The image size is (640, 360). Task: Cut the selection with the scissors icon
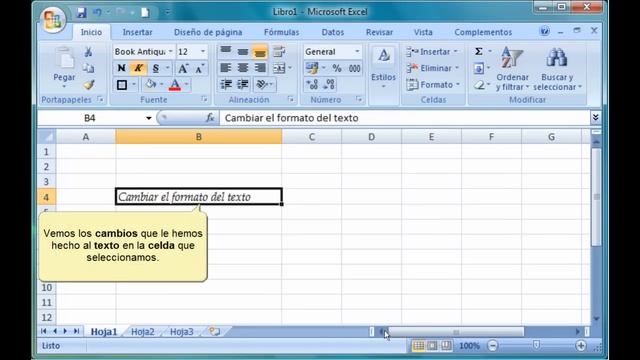(89, 52)
